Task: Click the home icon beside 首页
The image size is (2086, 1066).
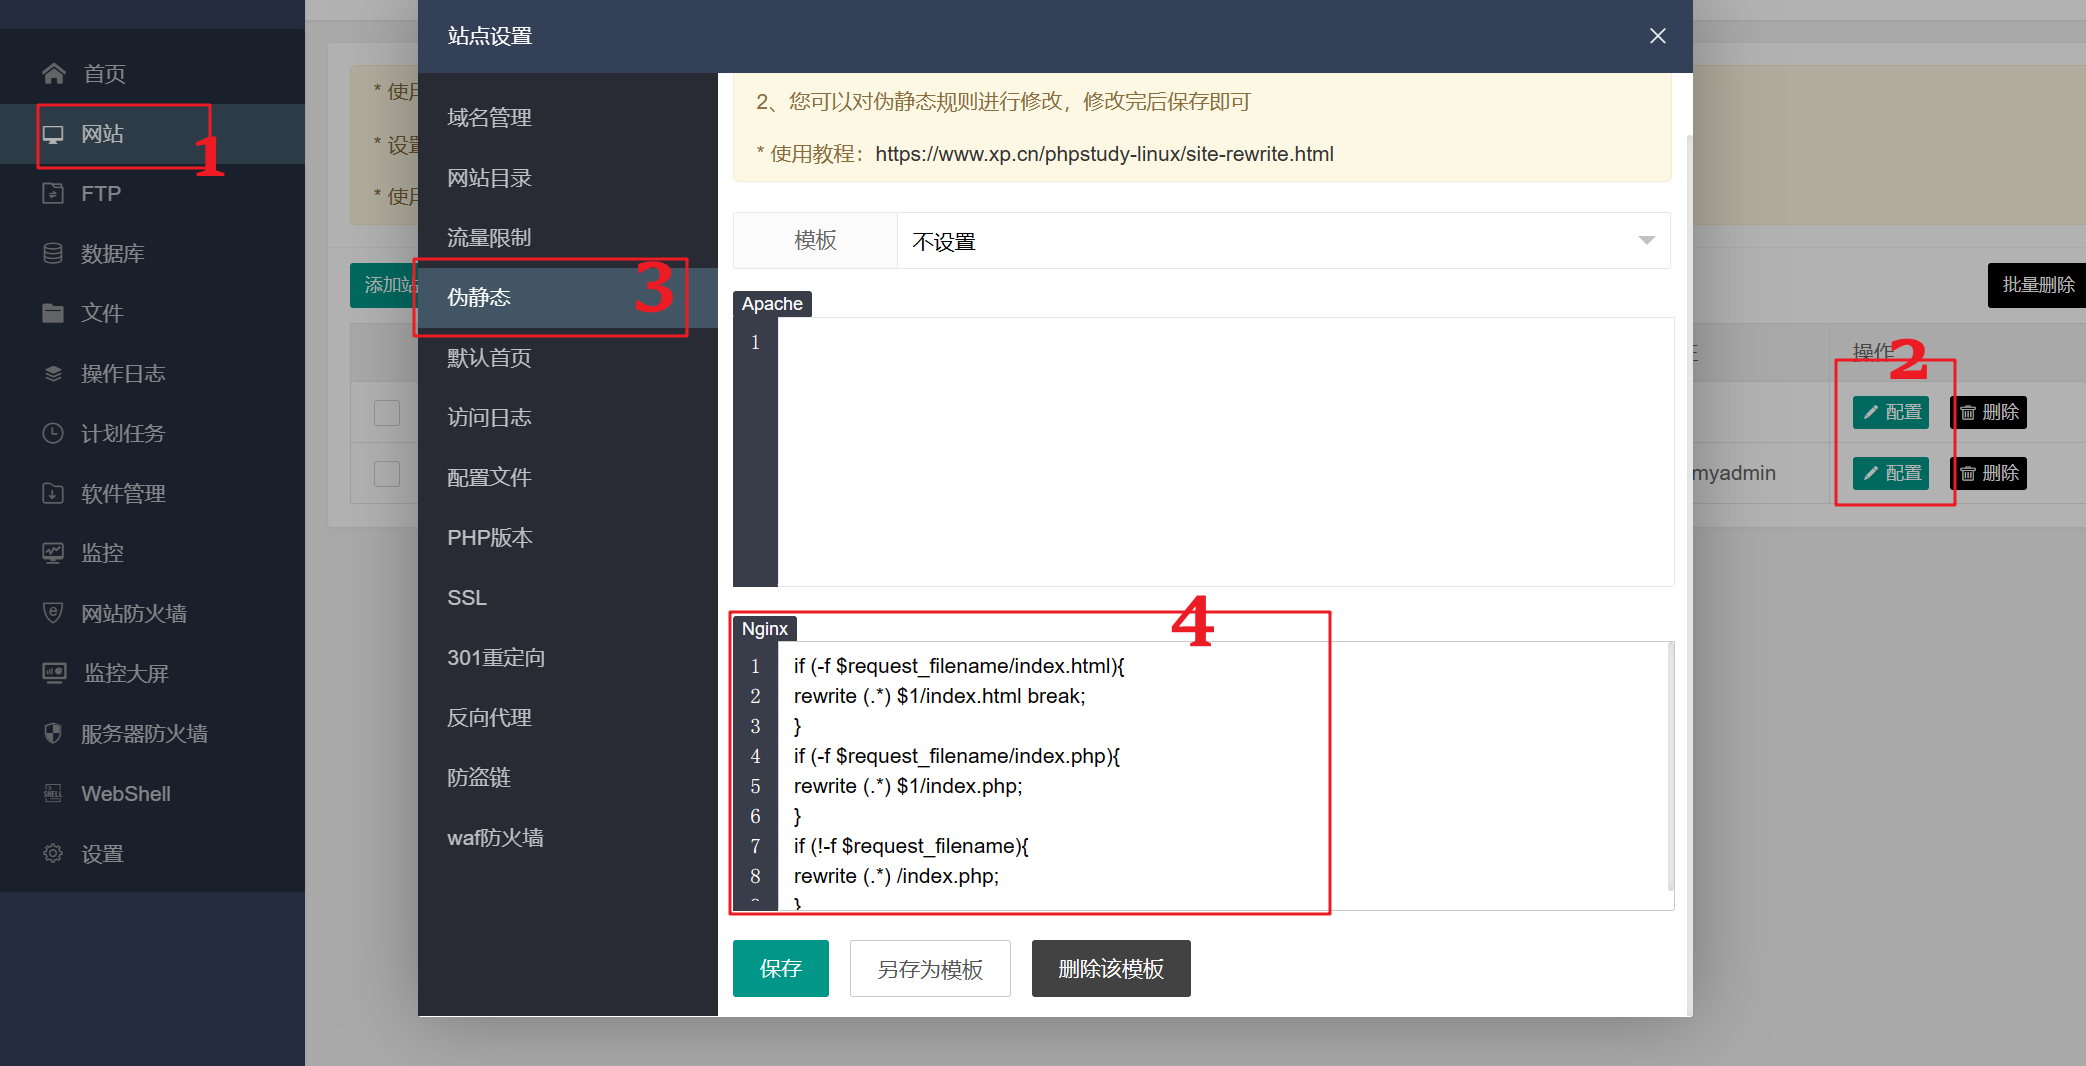Action: (54, 74)
